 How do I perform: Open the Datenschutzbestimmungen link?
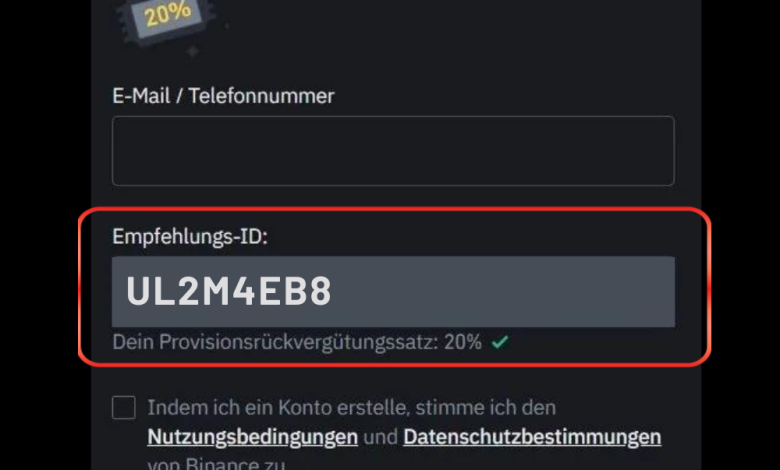pos(532,437)
